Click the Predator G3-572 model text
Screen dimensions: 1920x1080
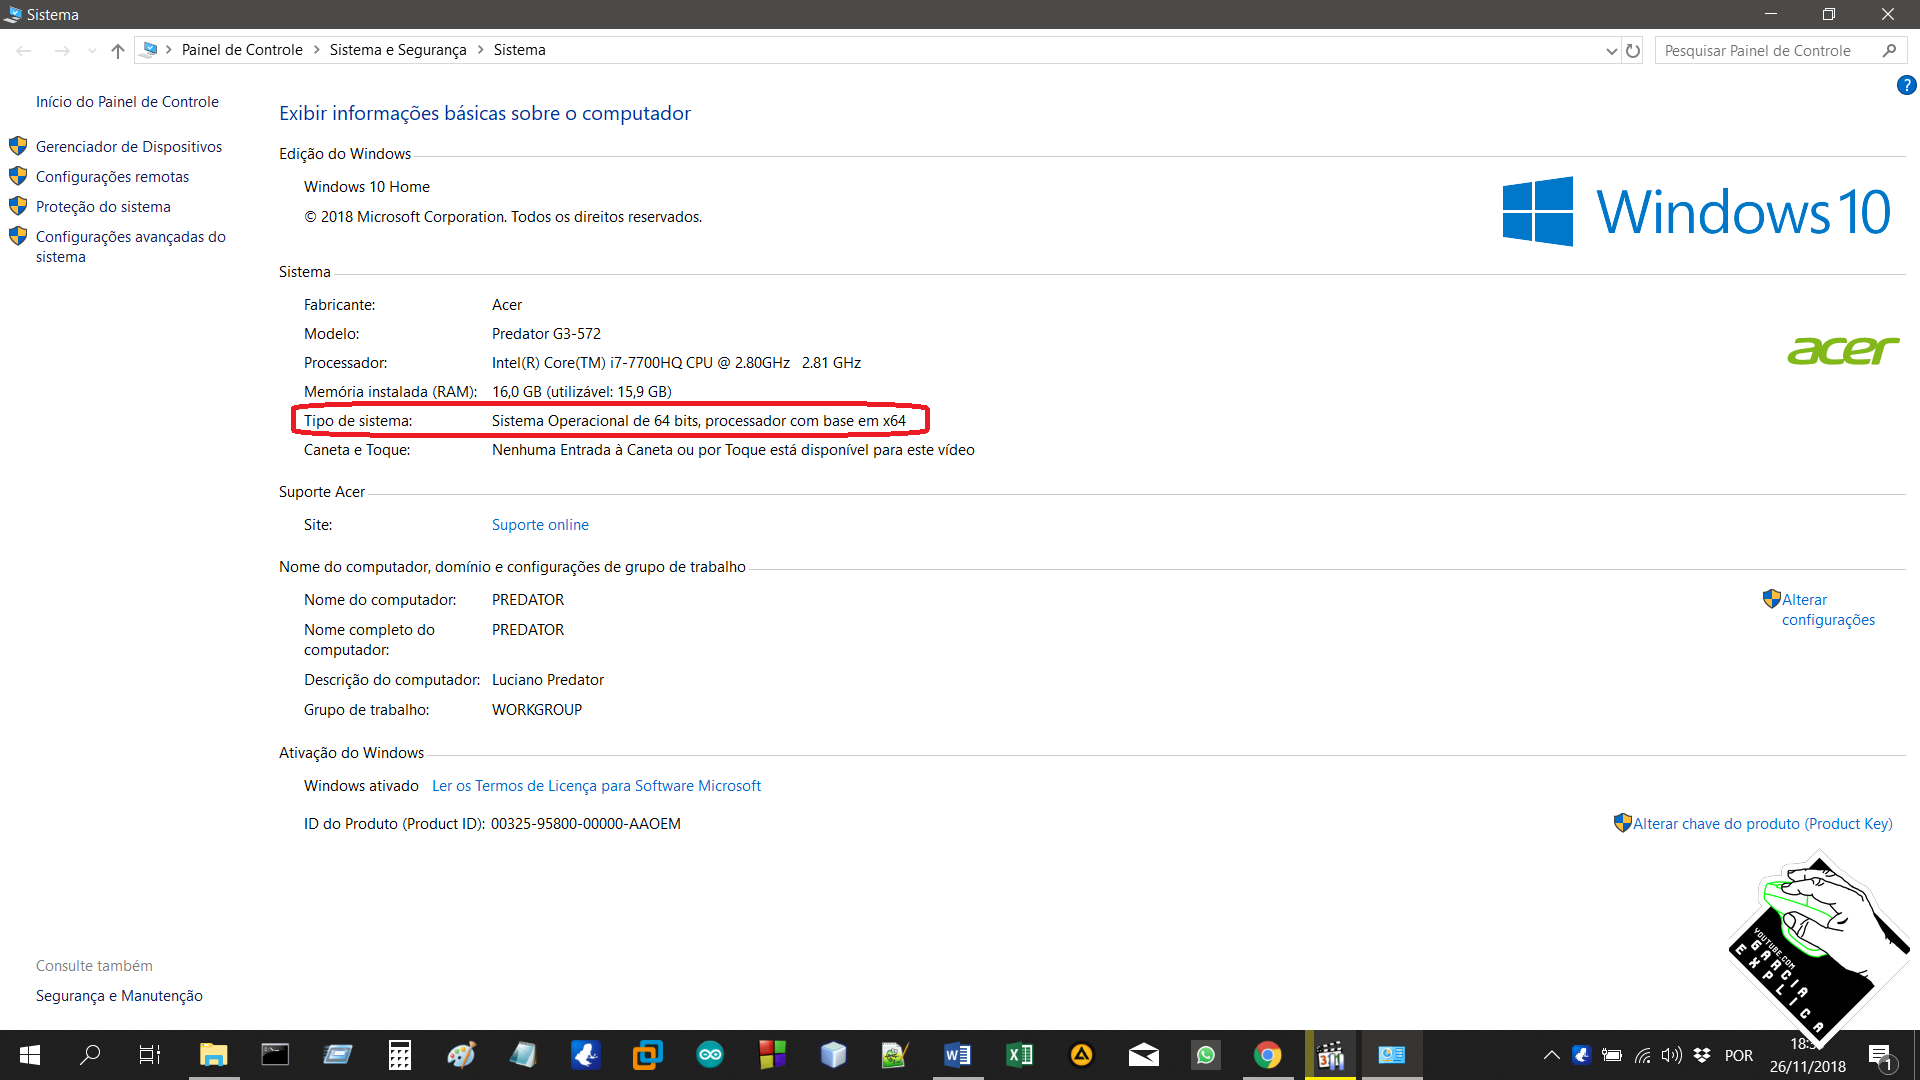546,333
